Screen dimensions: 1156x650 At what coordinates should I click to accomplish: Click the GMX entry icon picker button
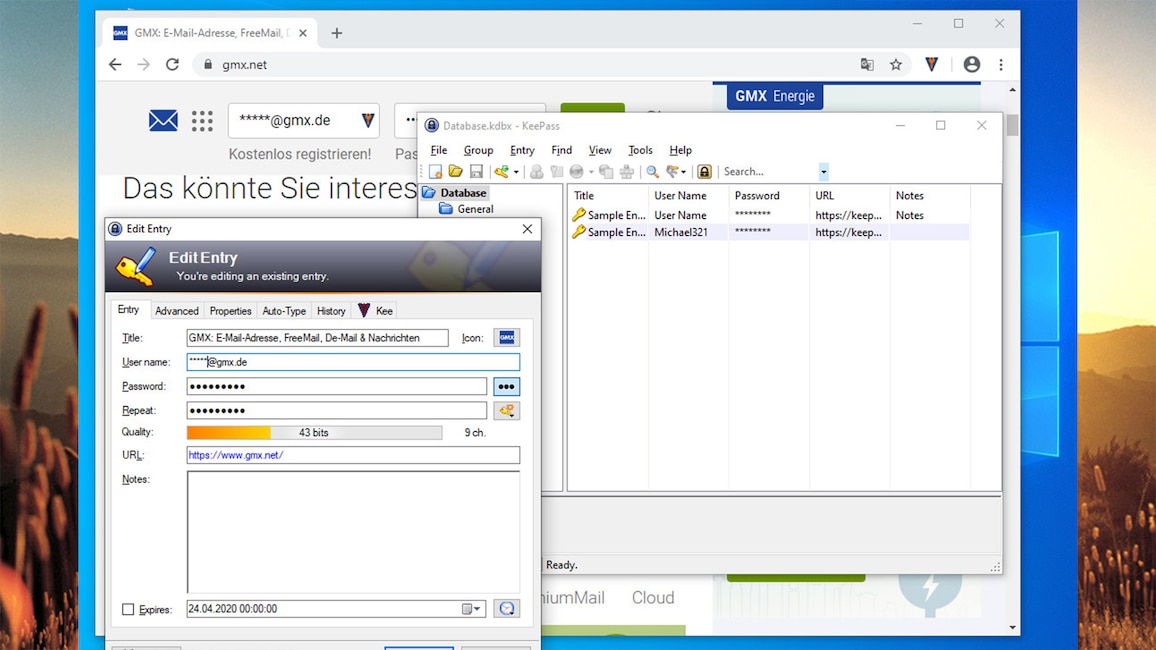click(x=506, y=338)
